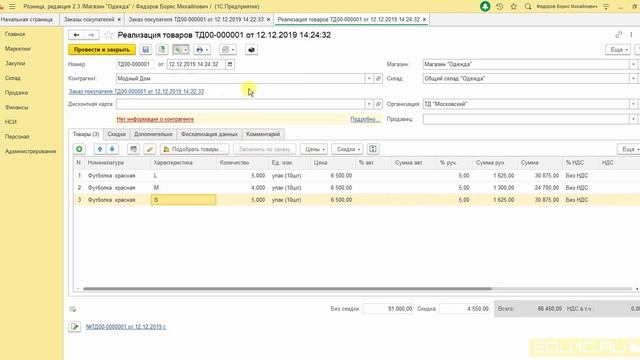Open the Склад section in sidebar
The image size is (640, 360).
(x=13, y=78)
